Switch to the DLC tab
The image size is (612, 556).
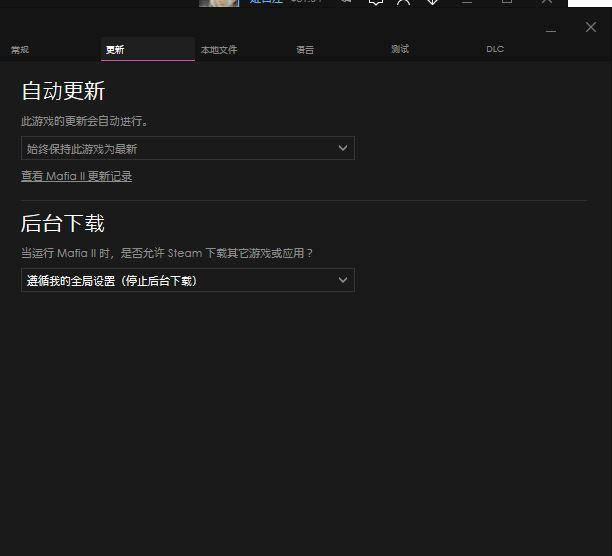(495, 49)
